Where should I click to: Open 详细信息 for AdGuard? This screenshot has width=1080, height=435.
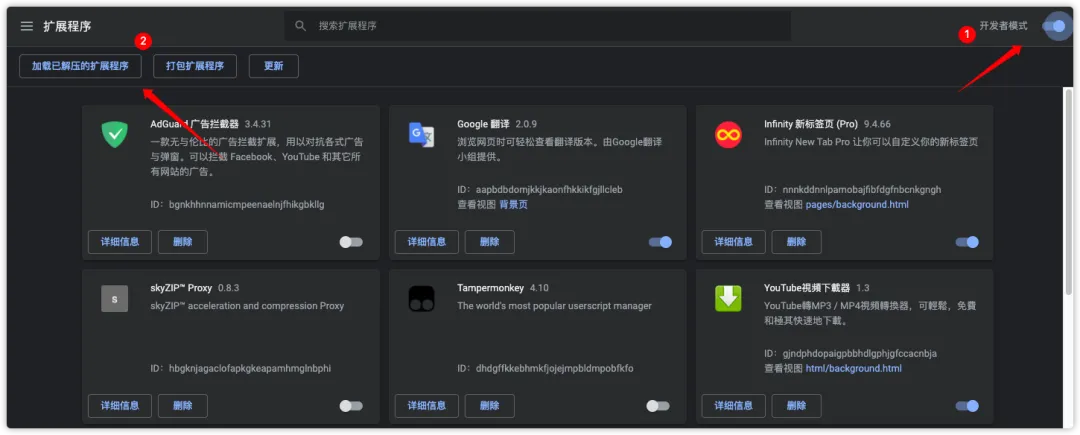click(120, 242)
